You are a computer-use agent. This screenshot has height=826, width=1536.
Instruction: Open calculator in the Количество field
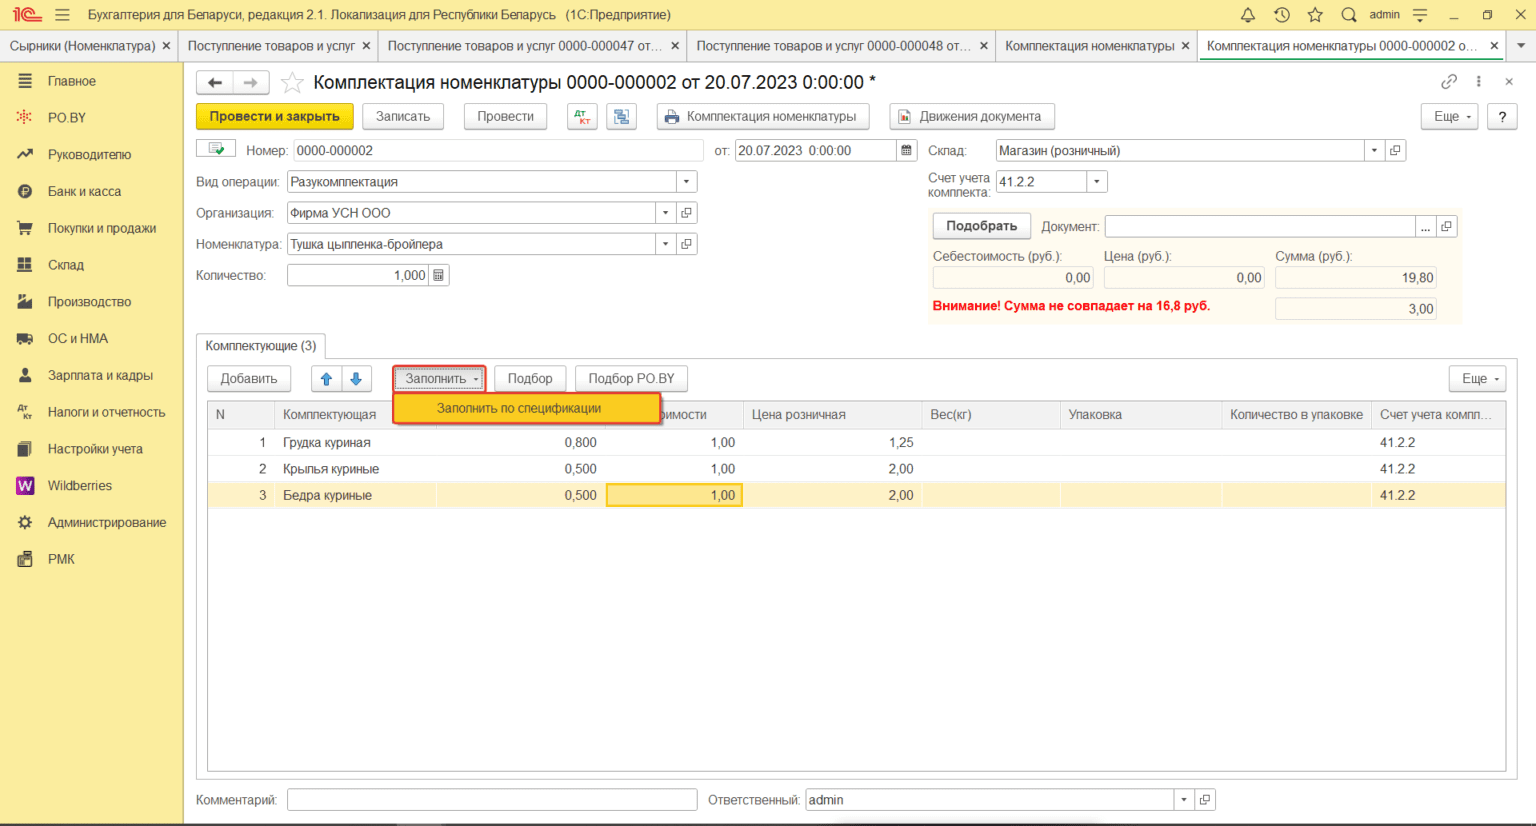click(x=438, y=275)
